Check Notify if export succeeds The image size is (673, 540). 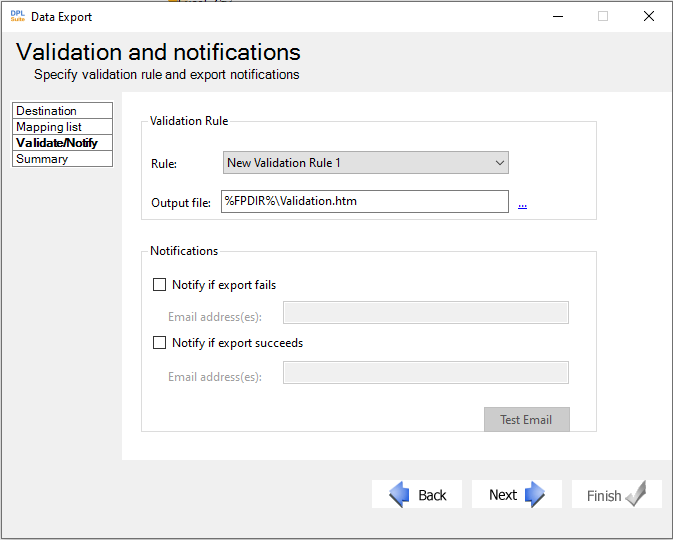(160, 343)
